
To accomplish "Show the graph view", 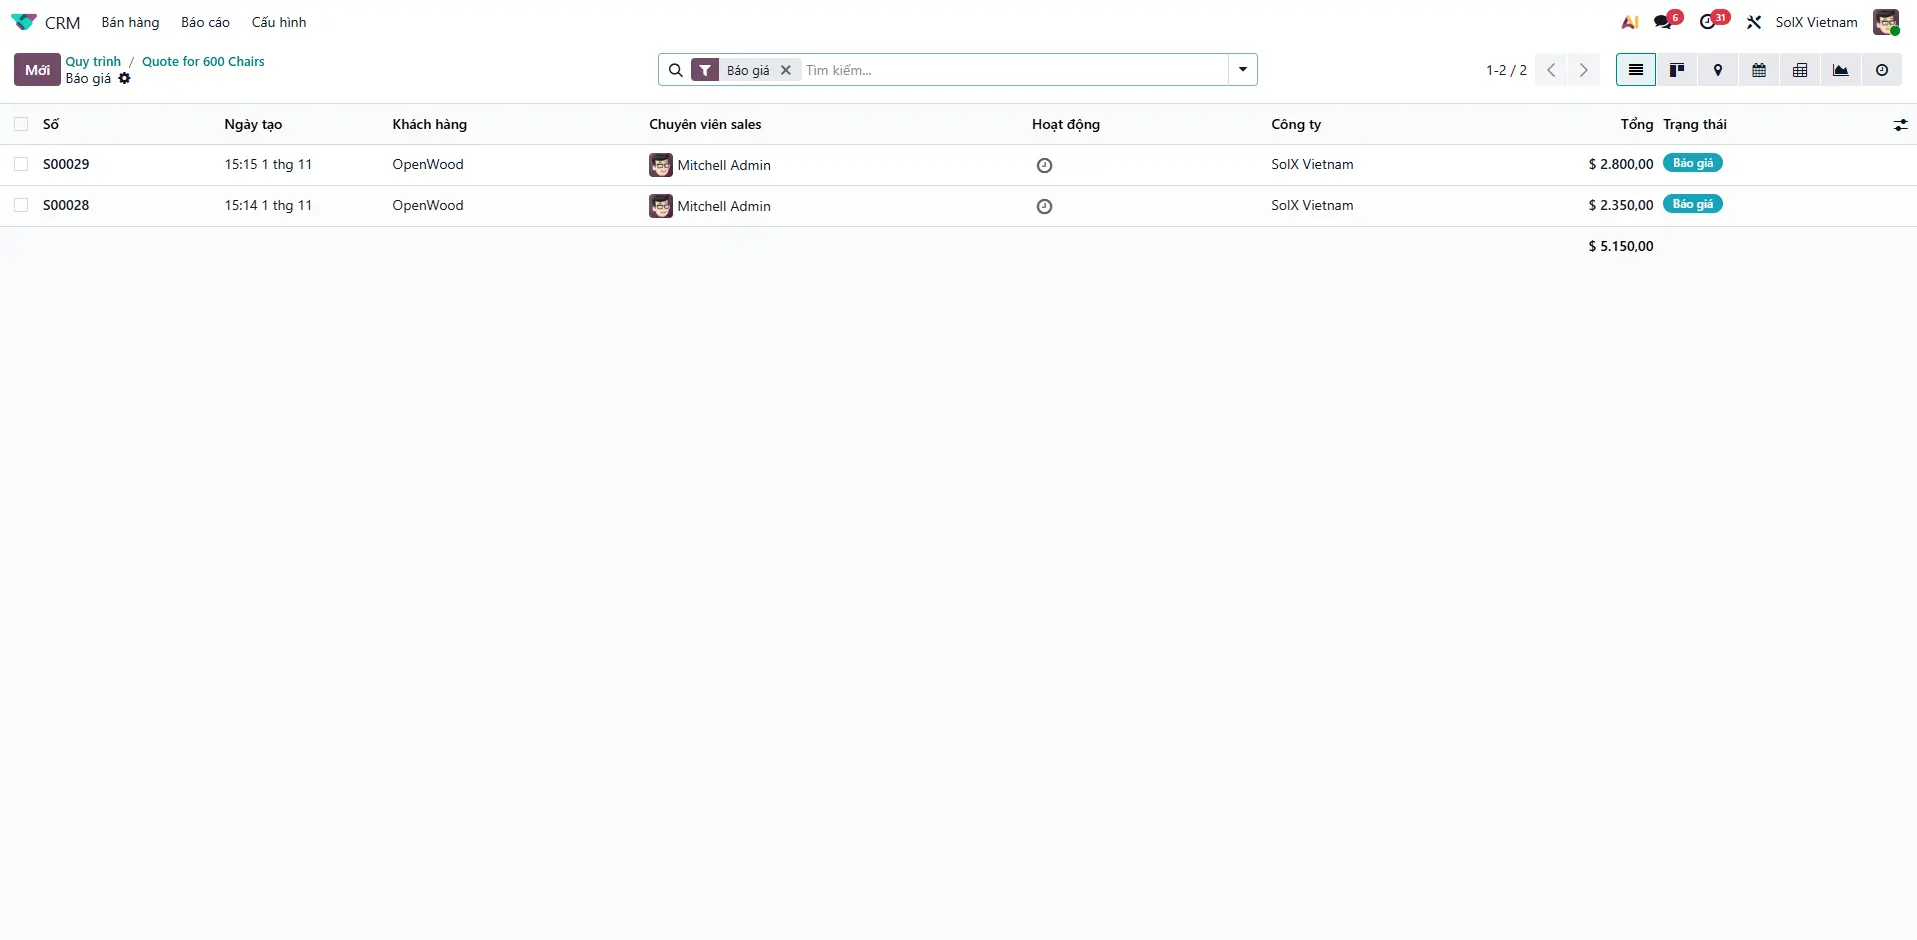I will tap(1841, 70).
